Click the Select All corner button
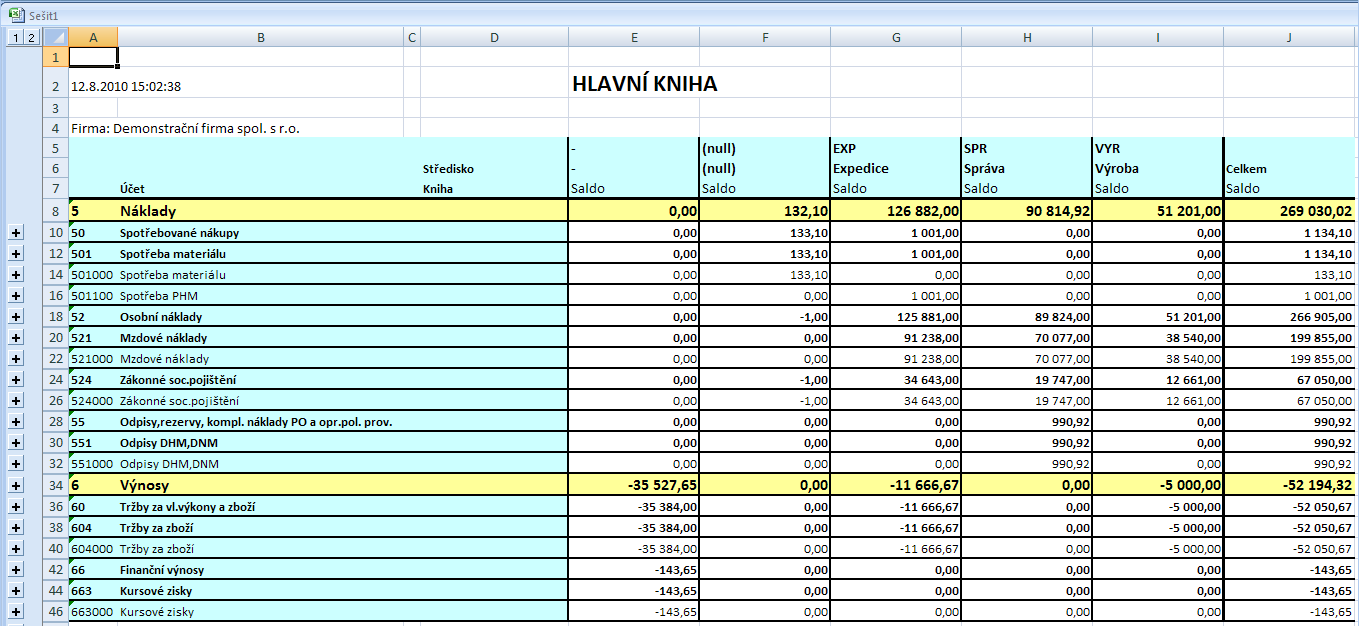 [55, 38]
